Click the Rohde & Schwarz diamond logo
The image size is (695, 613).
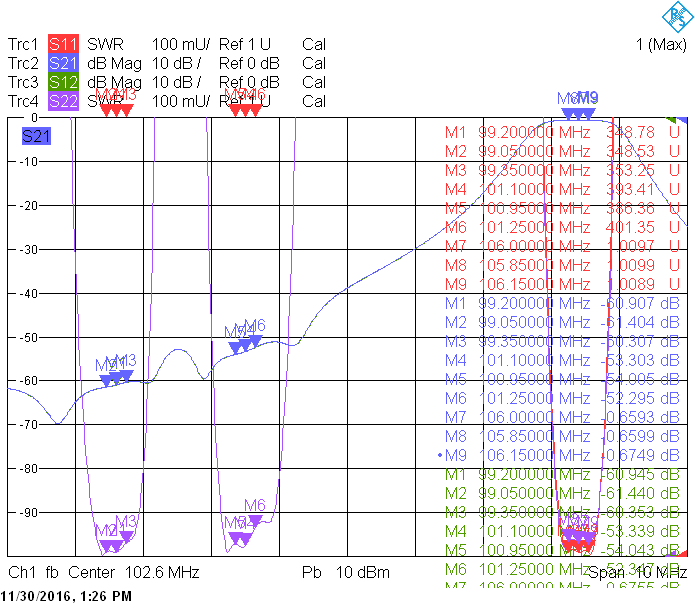tap(677, 16)
